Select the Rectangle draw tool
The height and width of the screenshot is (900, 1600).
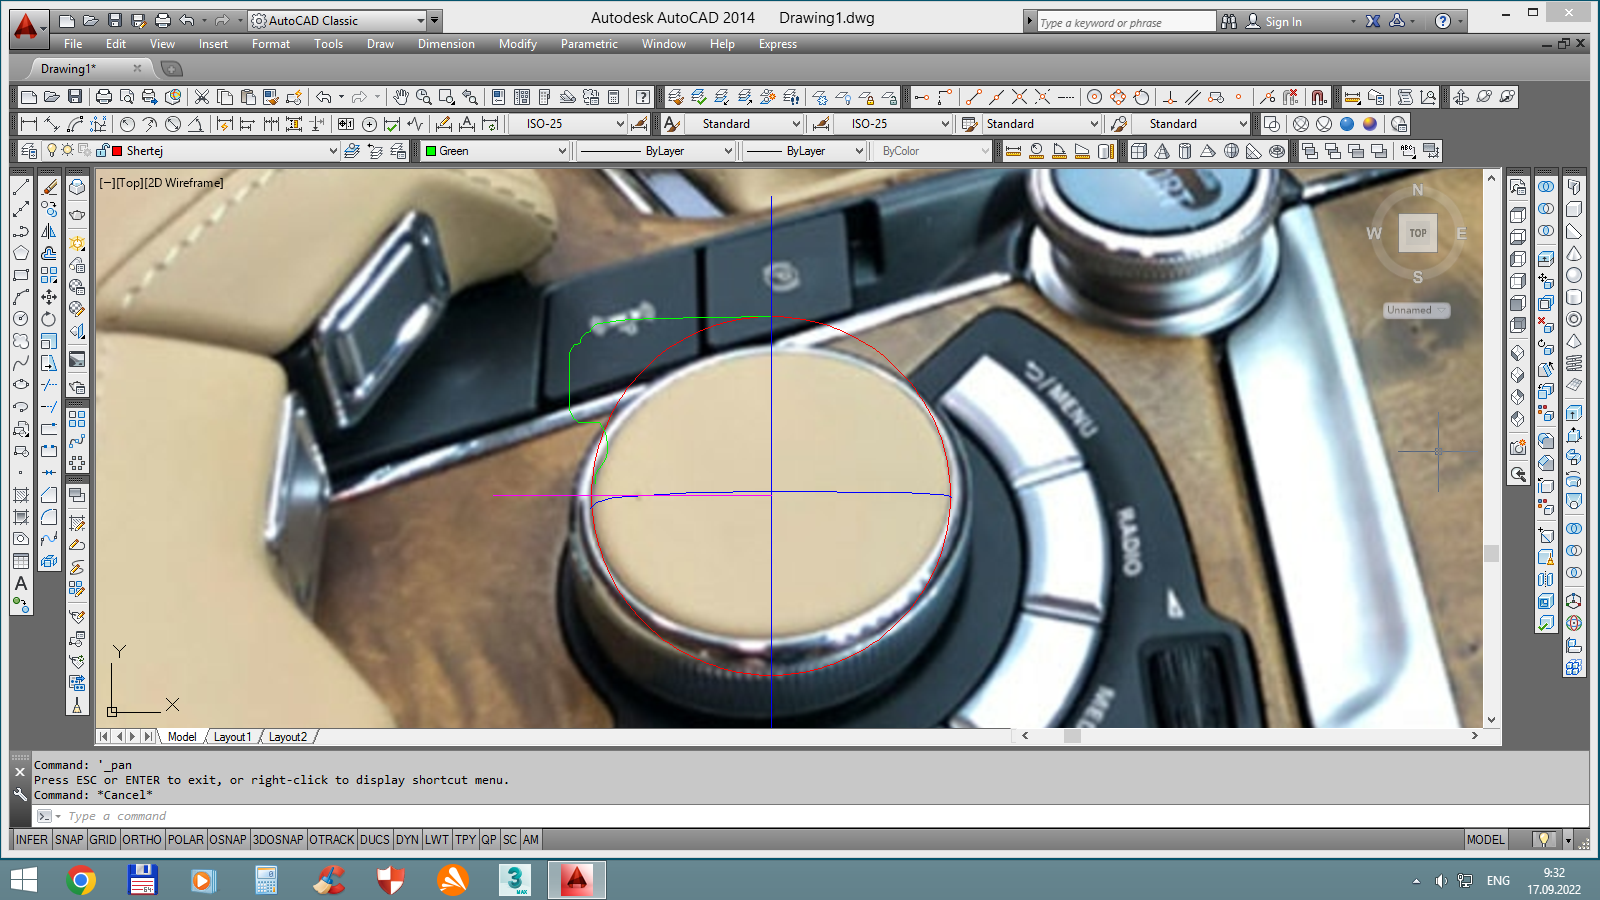tap(20, 275)
